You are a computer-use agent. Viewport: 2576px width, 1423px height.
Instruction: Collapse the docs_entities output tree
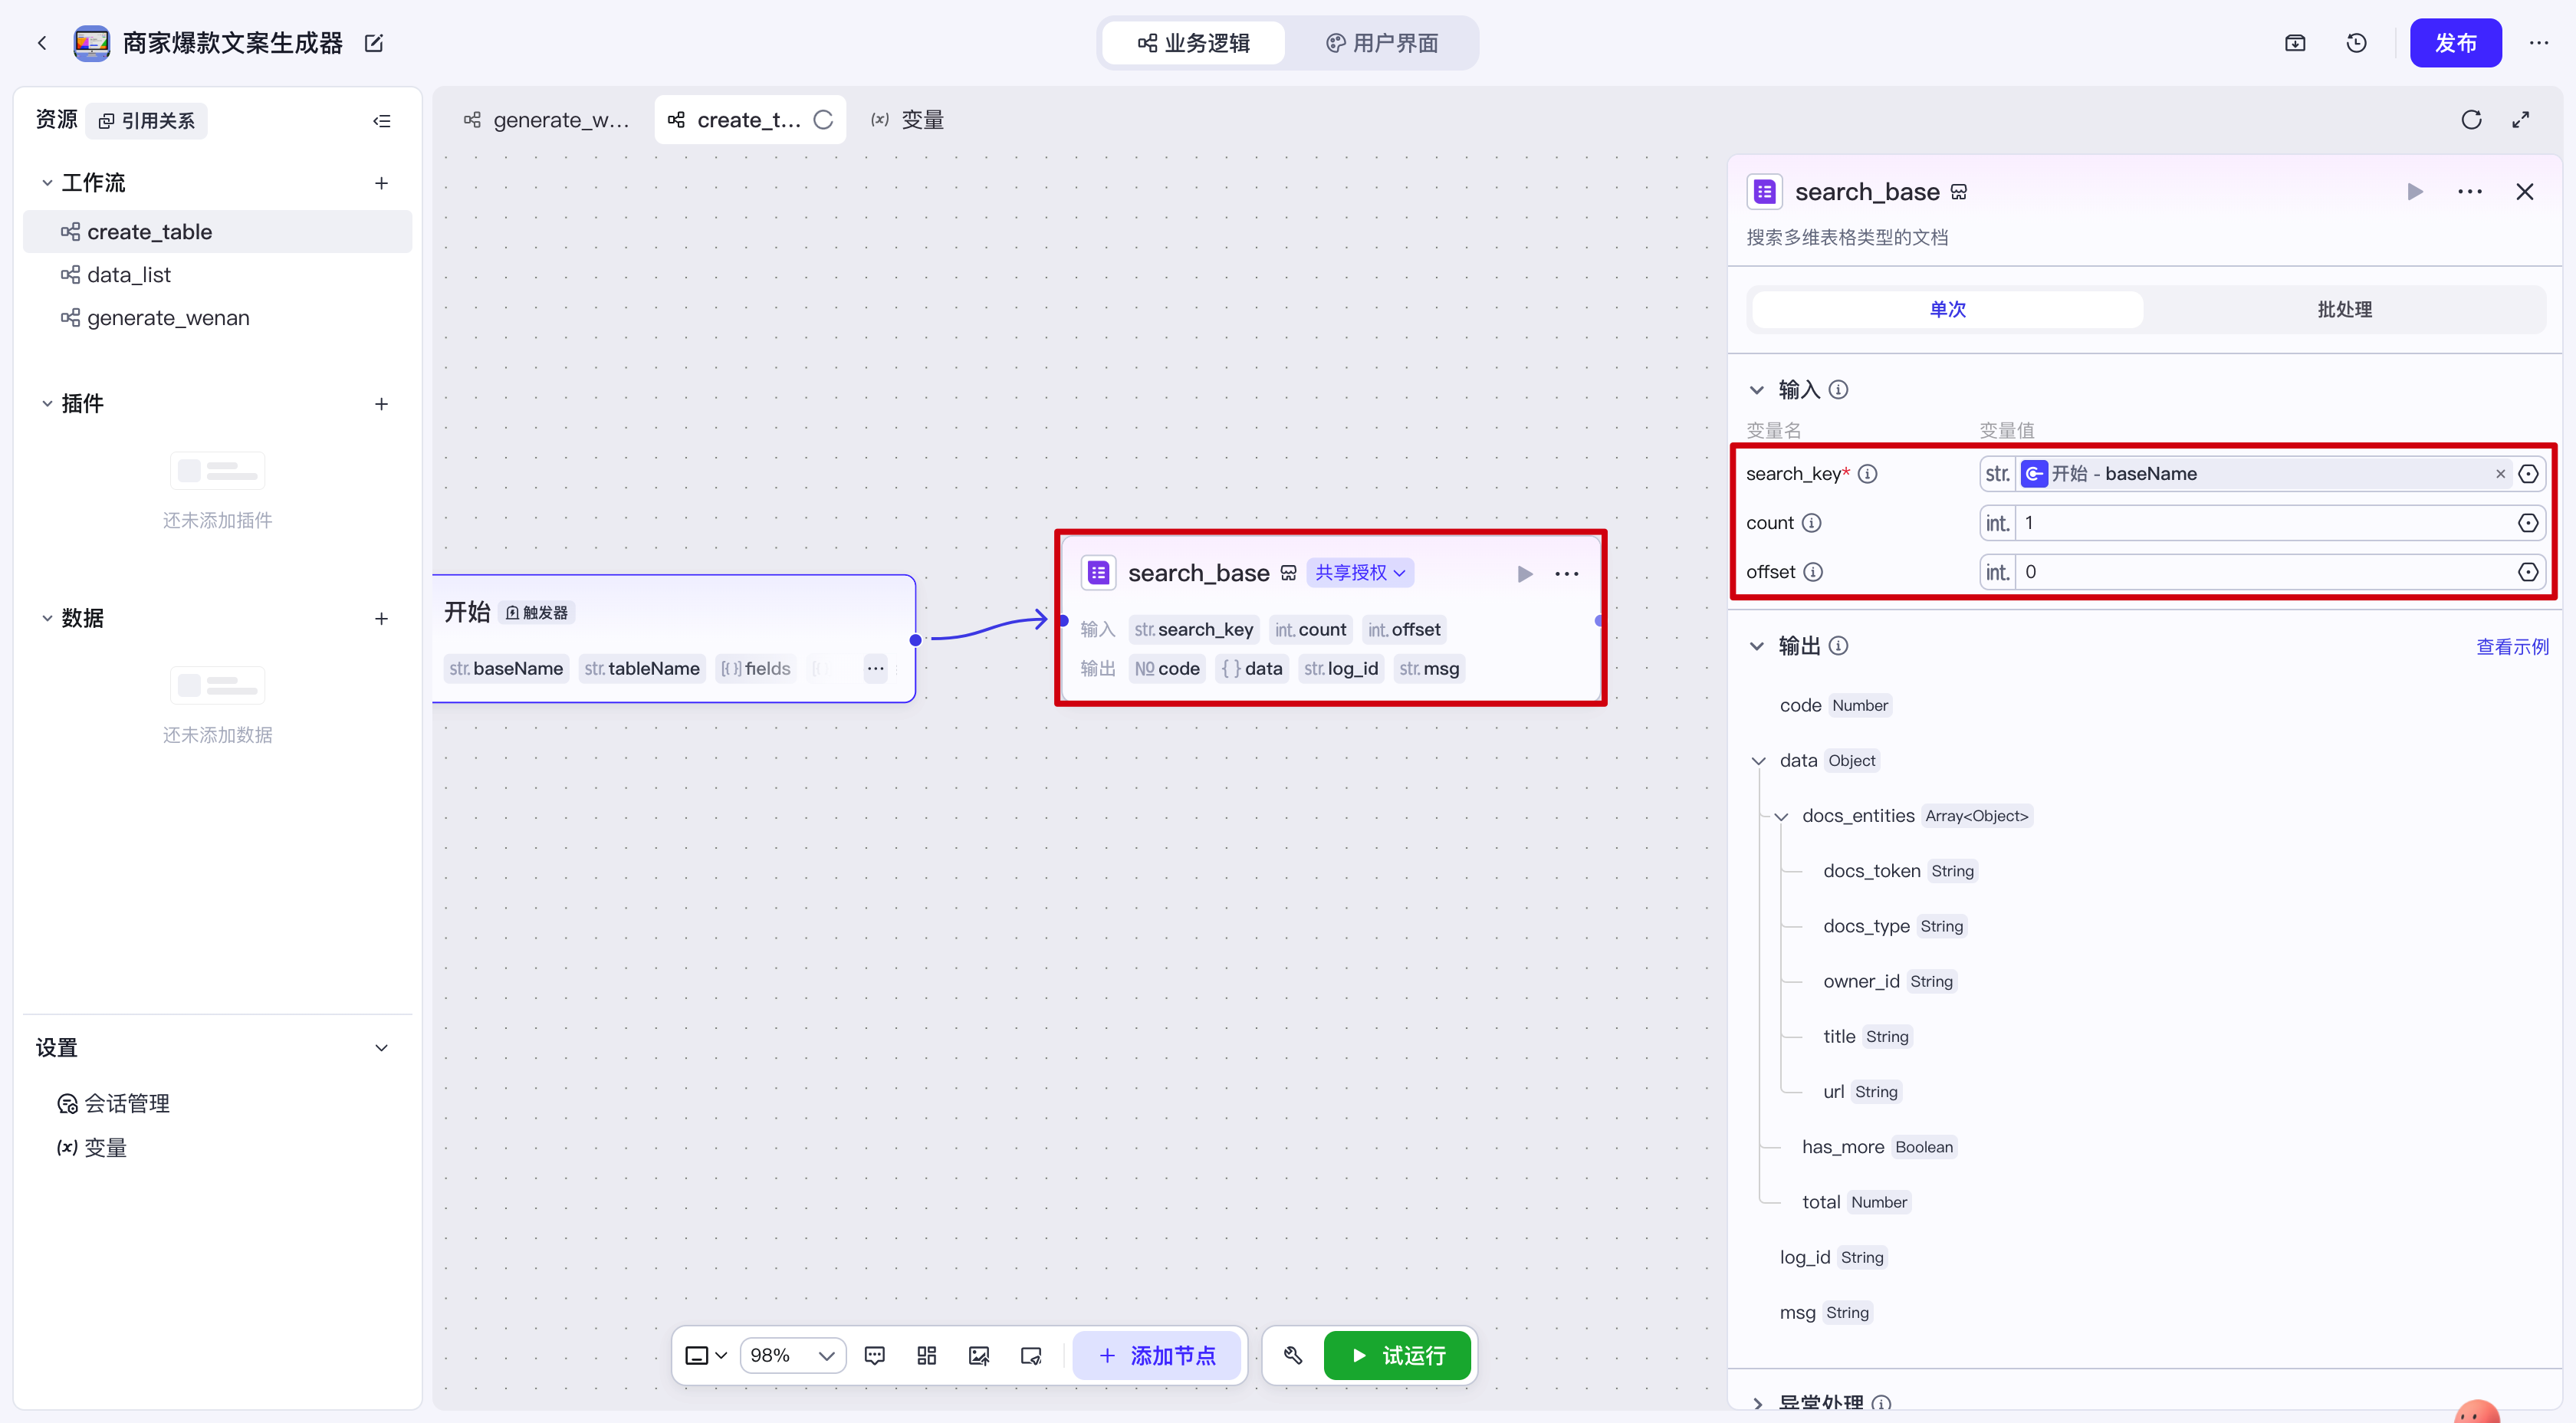pos(1781,816)
